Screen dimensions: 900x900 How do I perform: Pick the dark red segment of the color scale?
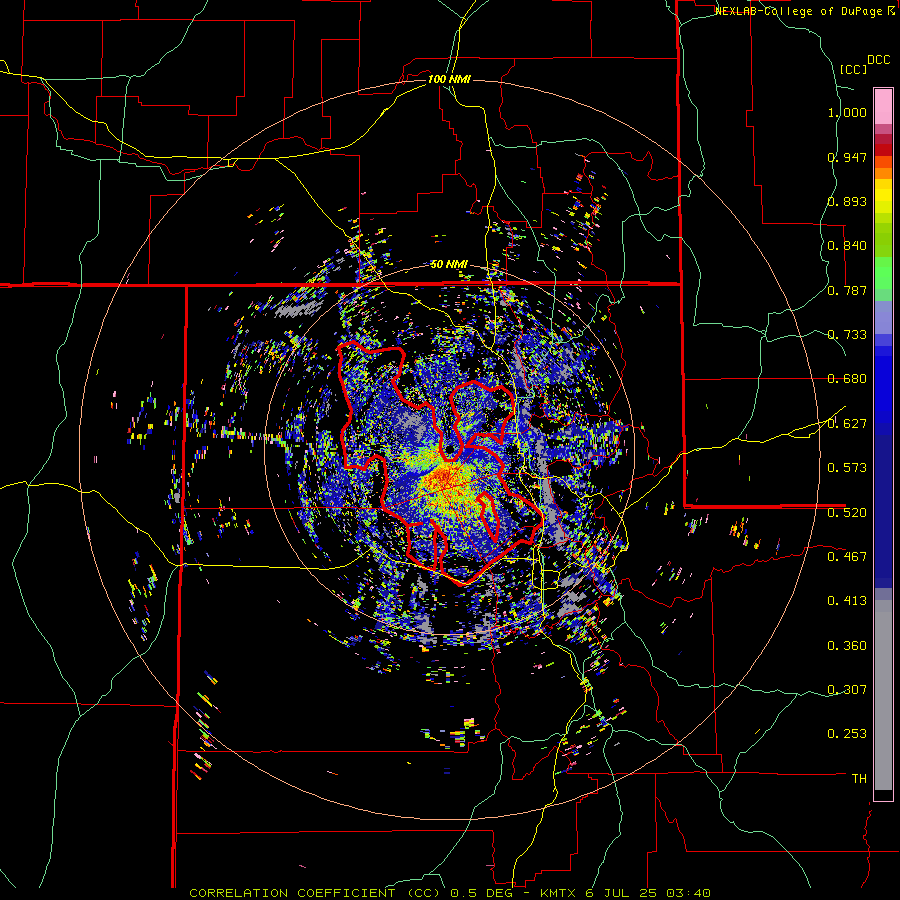(883, 150)
